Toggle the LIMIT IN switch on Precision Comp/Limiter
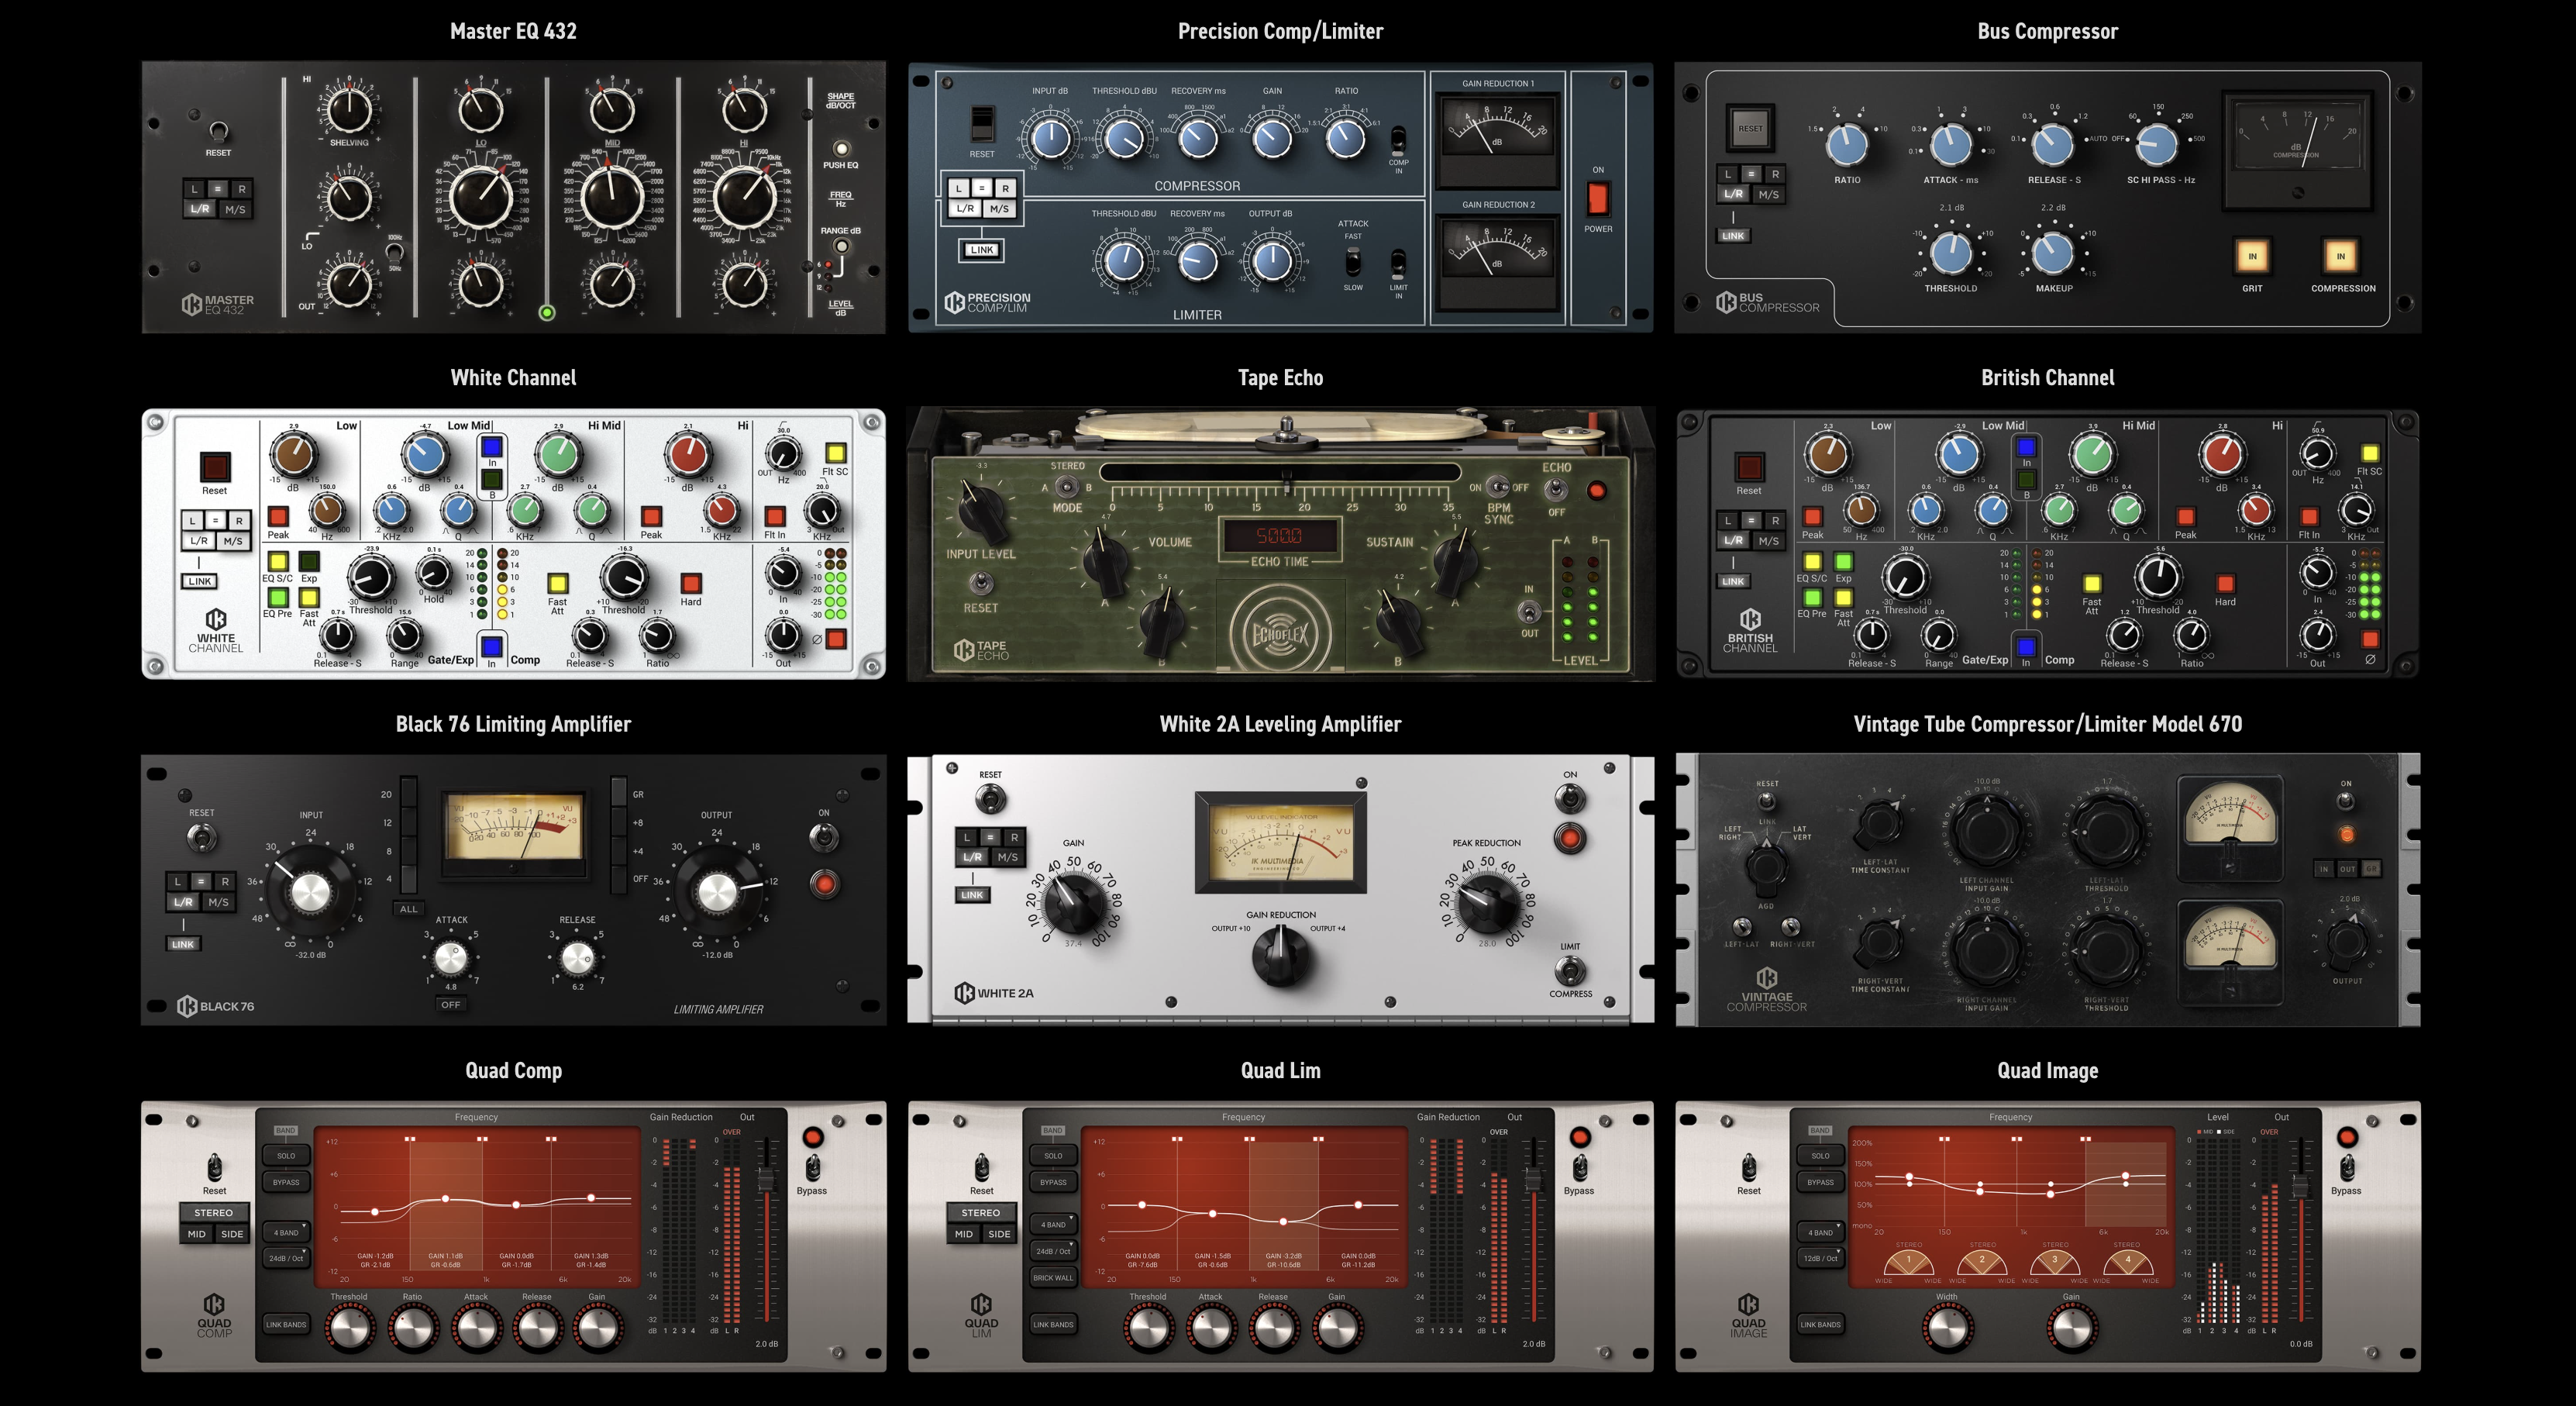The width and height of the screenshot is (2576, 1406). (1398, 264)
